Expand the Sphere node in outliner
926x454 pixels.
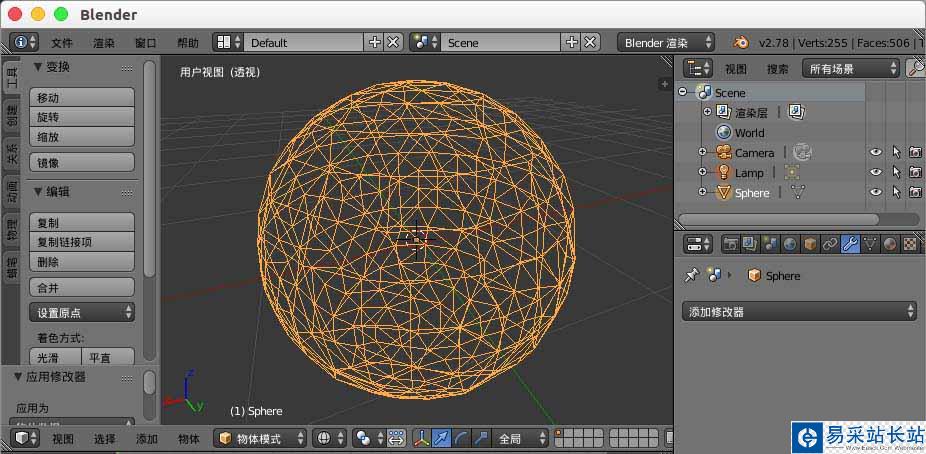[702, 192]
